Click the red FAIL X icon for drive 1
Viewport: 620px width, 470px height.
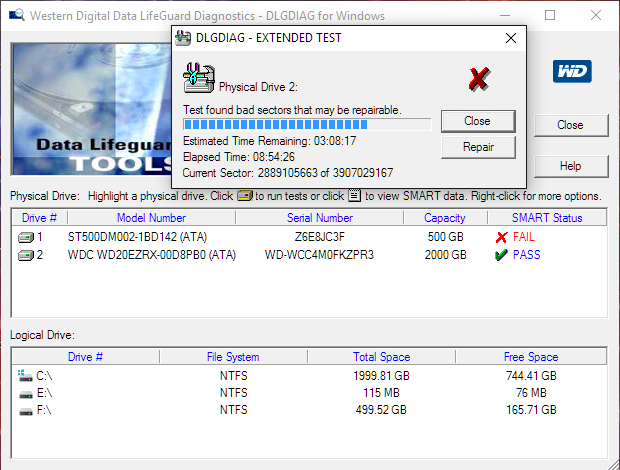coord(501,237)
